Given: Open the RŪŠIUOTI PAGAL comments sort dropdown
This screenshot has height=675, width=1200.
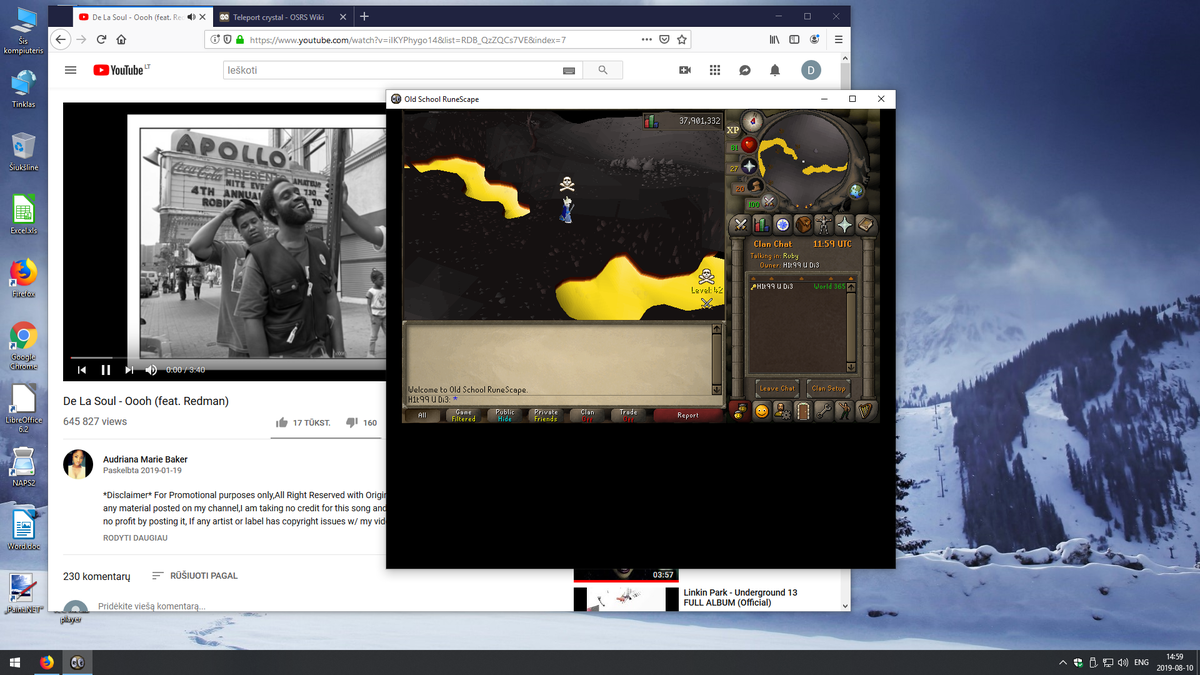Looking at the screenshot, I should [x=195, y=576].
